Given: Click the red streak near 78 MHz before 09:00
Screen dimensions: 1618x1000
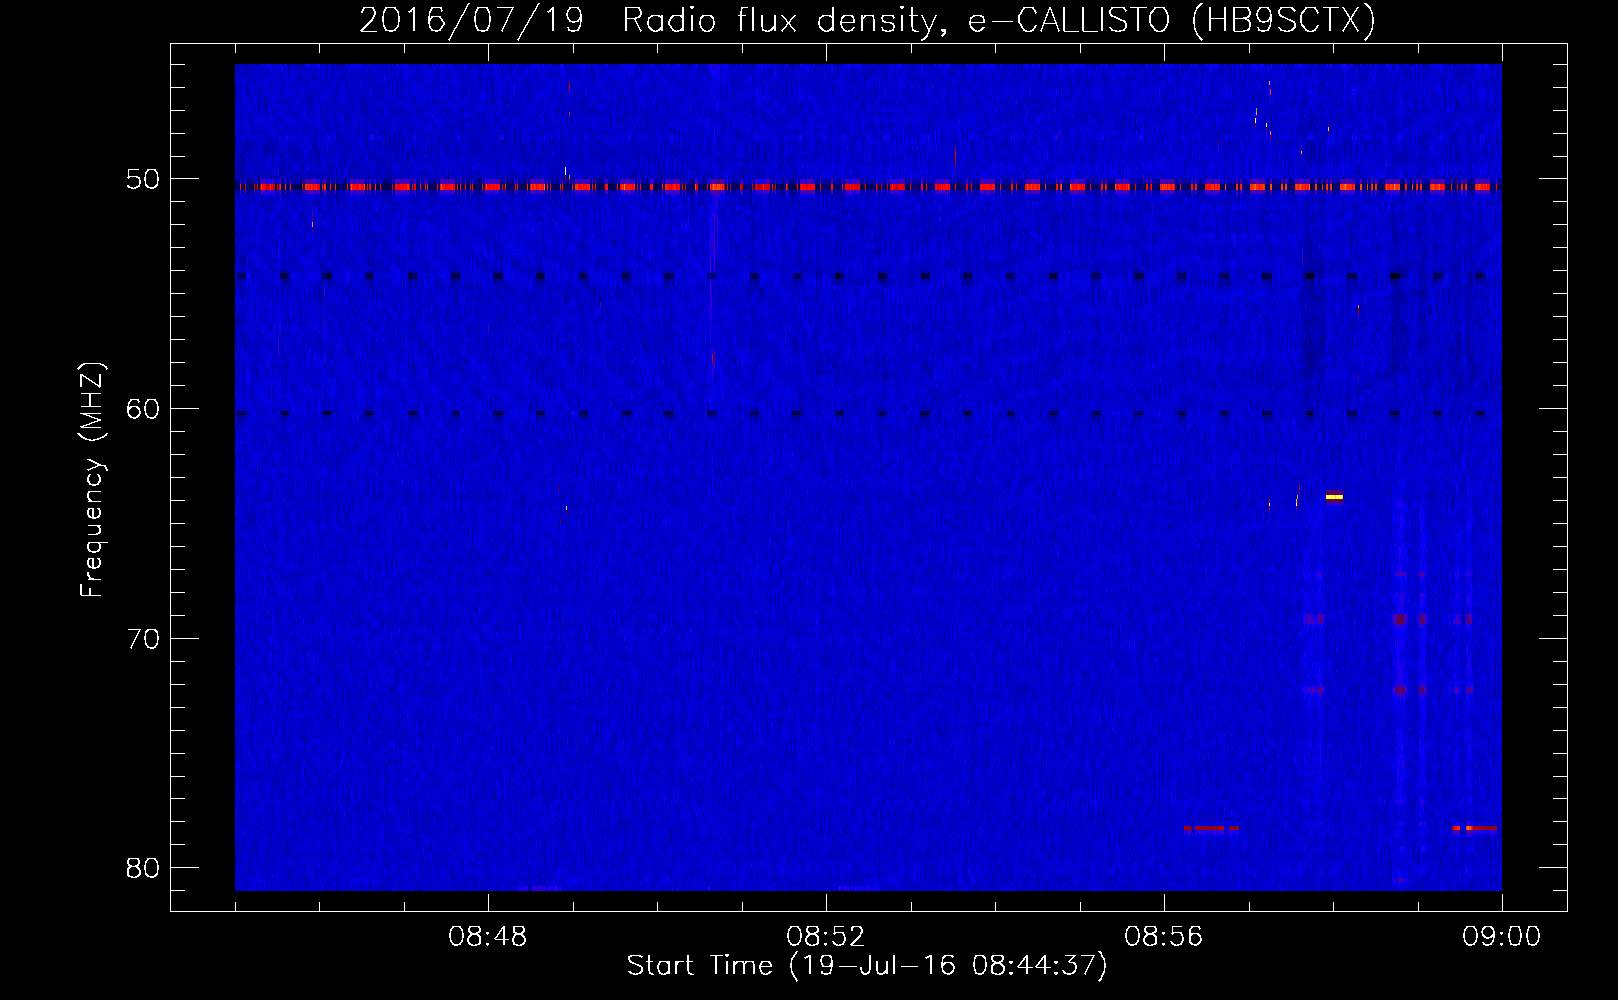Looking at the screenshot, I should [1475, 828].
